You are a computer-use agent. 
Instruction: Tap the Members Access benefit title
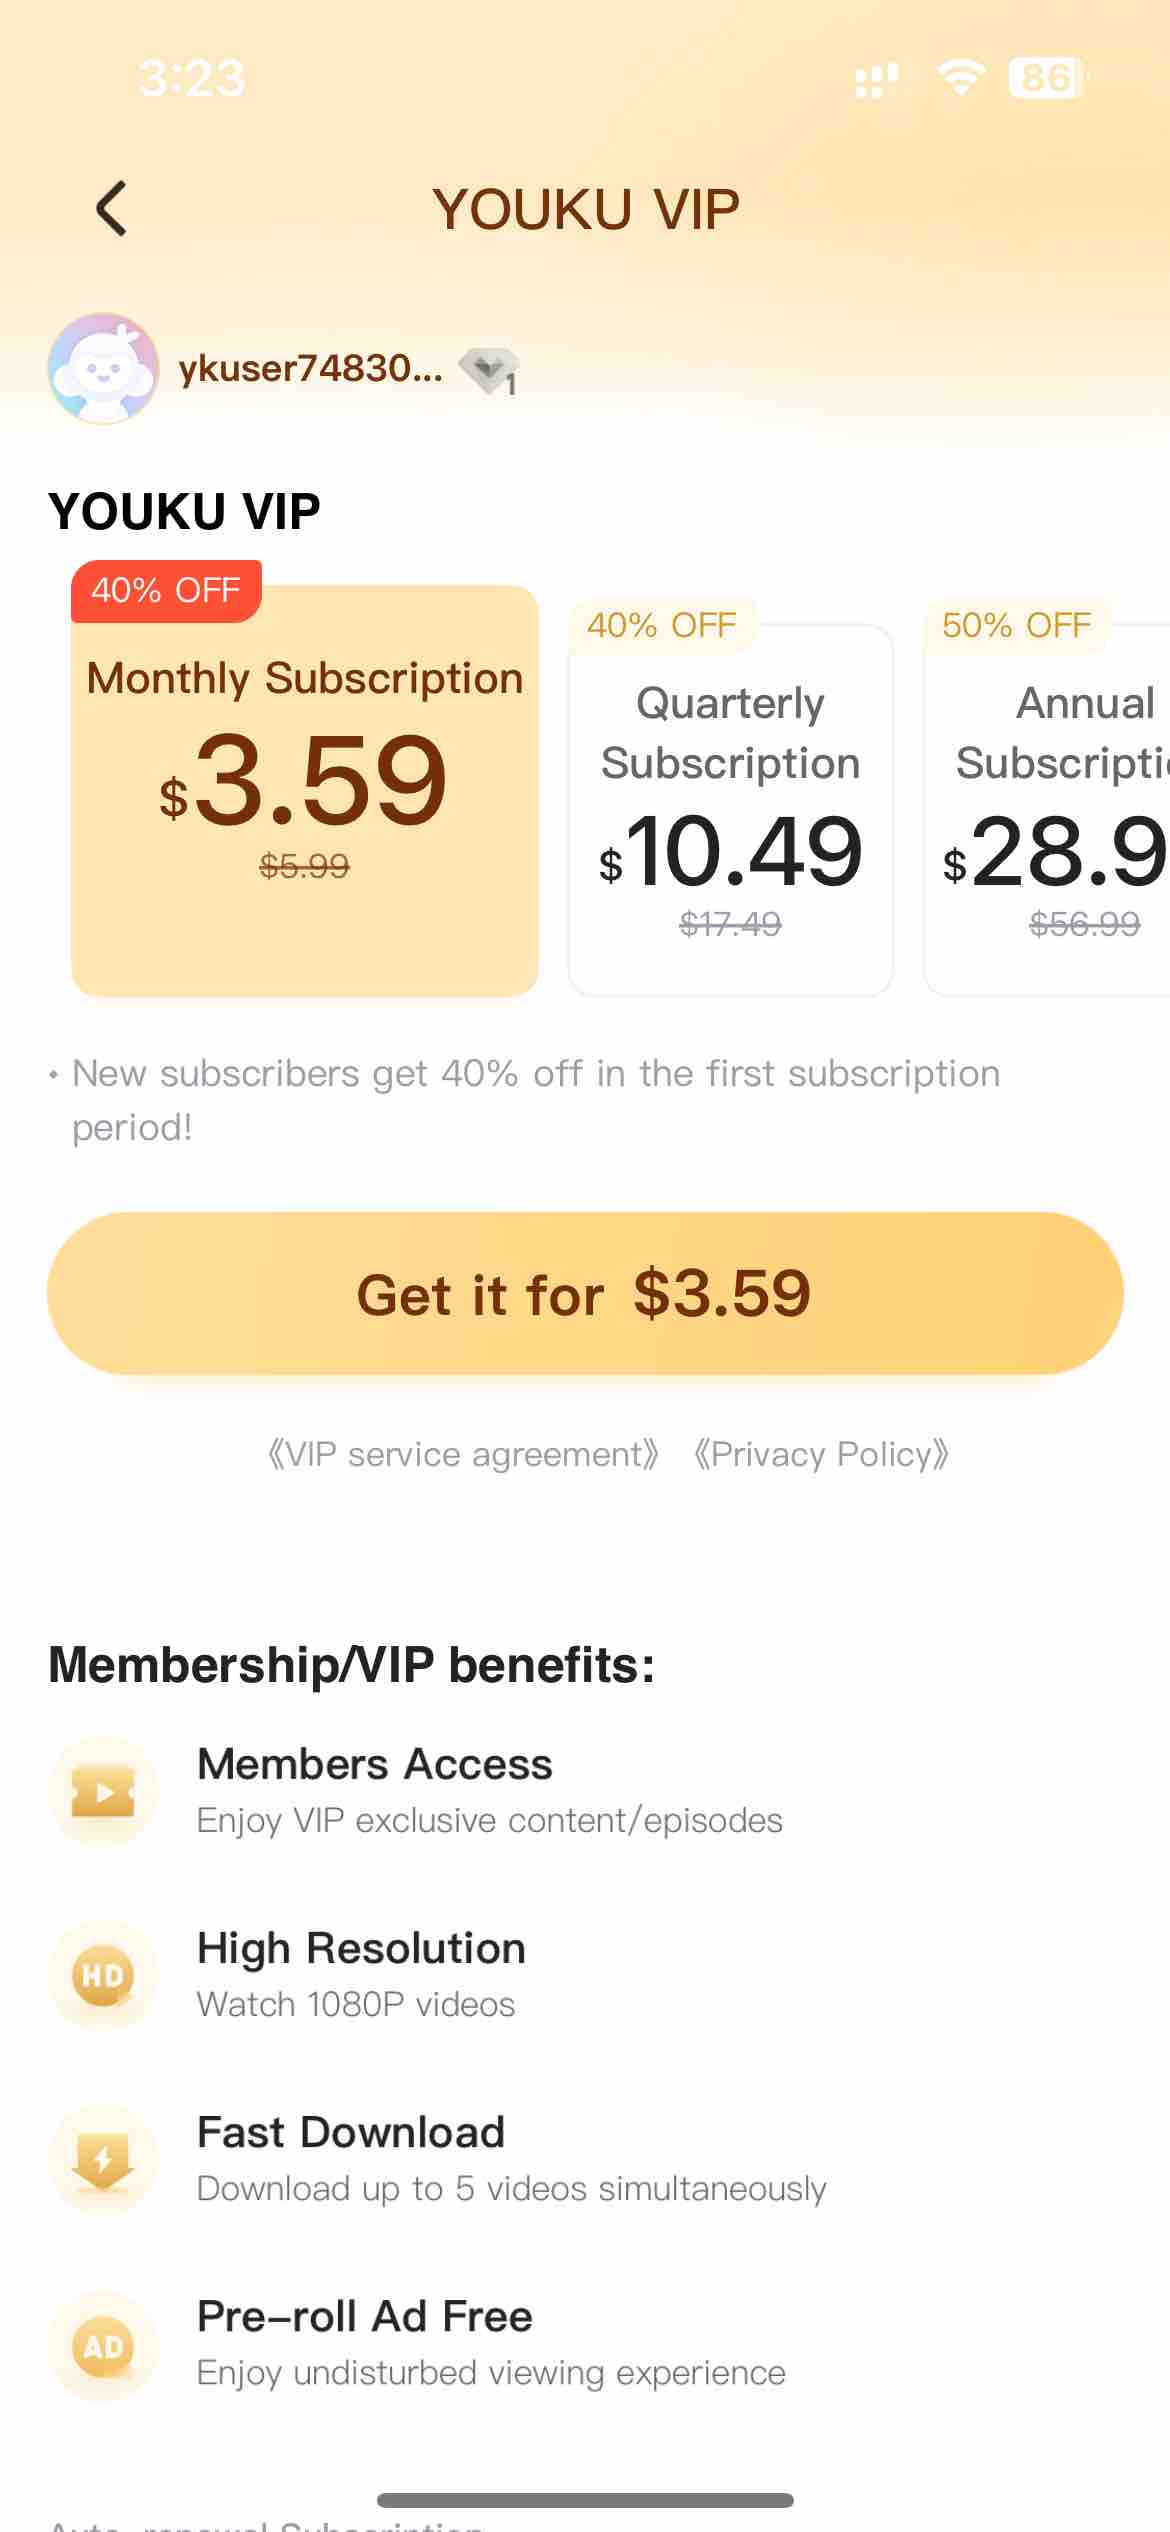pos(375,1764)
